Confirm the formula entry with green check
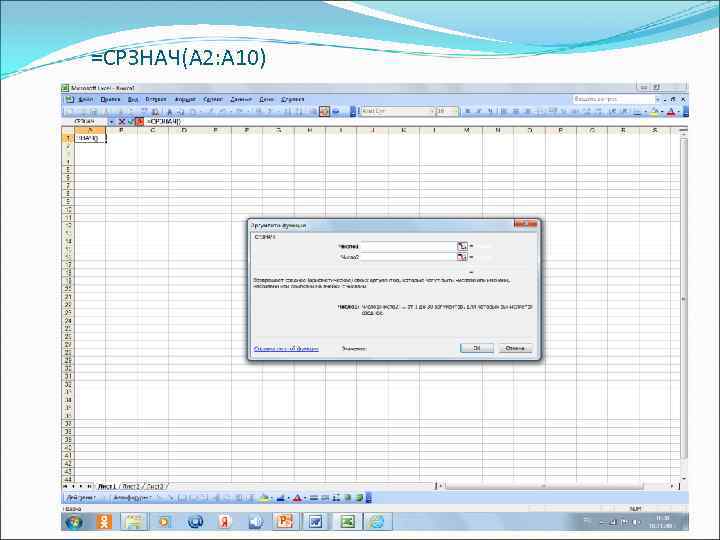 click(x=130, y=122)
